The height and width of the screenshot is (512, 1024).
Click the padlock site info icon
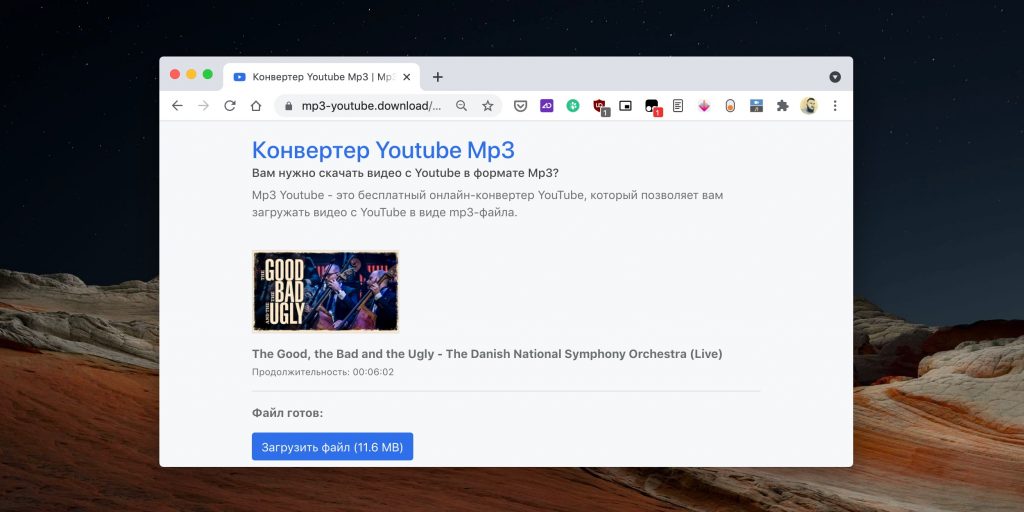click(x=289, y=106)
